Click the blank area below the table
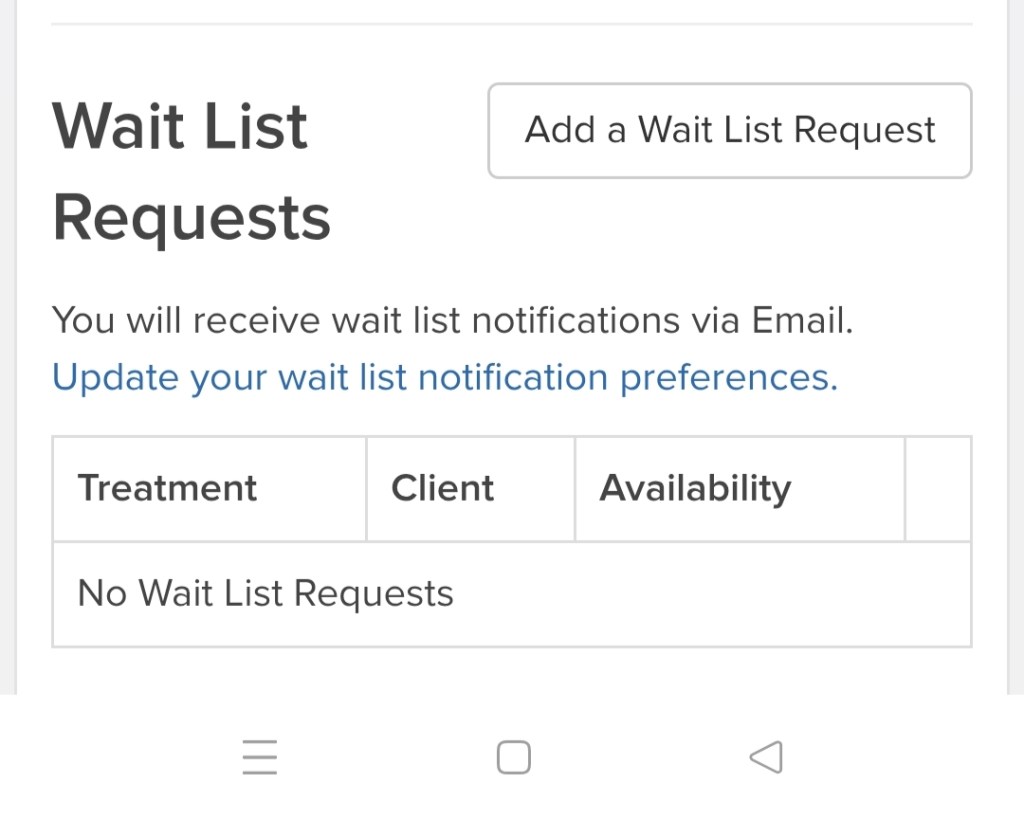 coord(511,670)
